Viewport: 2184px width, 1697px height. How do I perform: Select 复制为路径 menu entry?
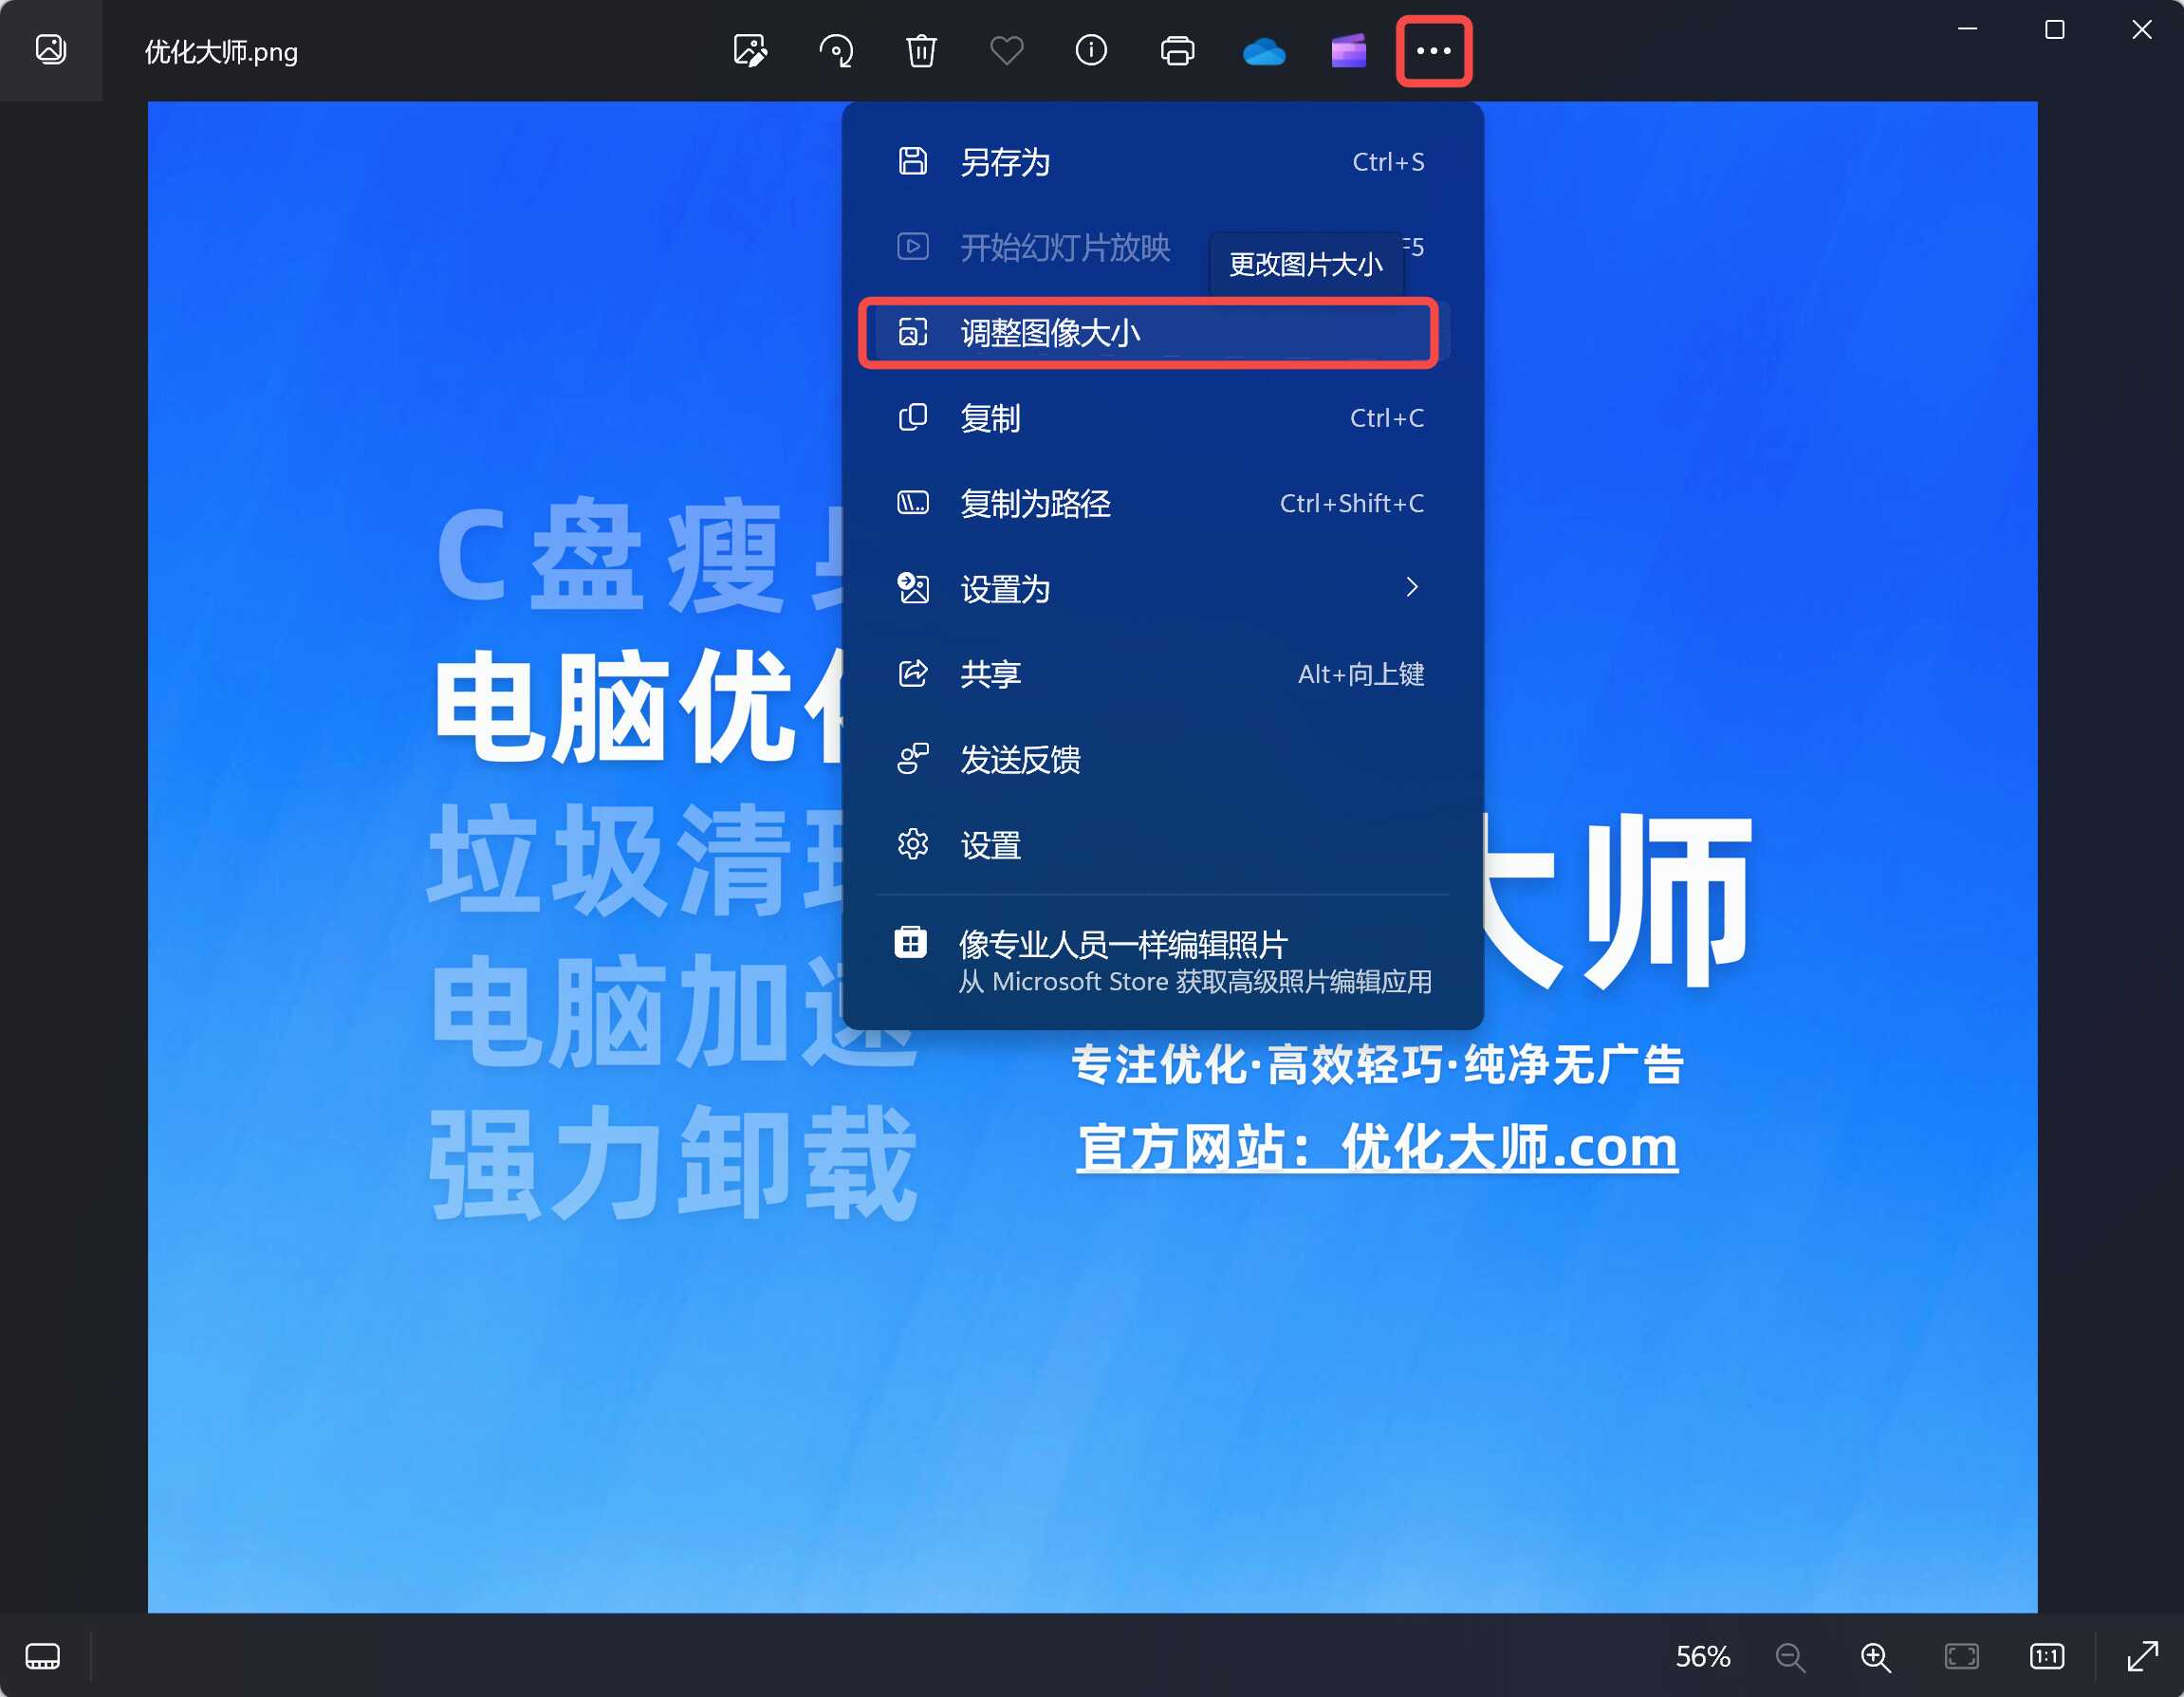pyautogui.click(x=1162, y=503)
